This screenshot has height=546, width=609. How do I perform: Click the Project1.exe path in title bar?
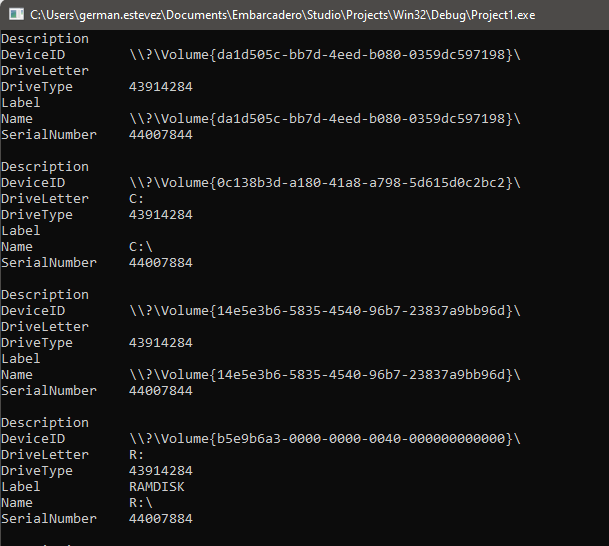click(x=282, y=15)
